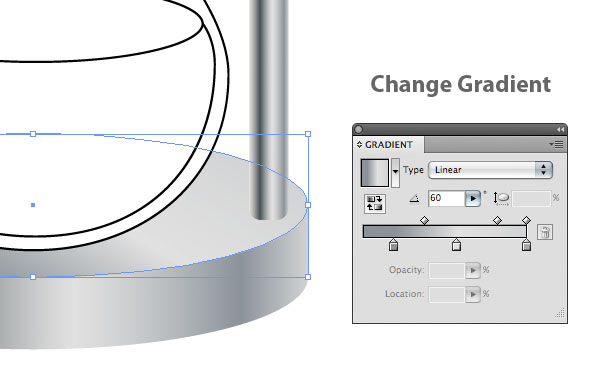The height and width of the screenshot is (368, 600).
Task: Open the Type dropdown showing Linear
Action: (490, 170)
